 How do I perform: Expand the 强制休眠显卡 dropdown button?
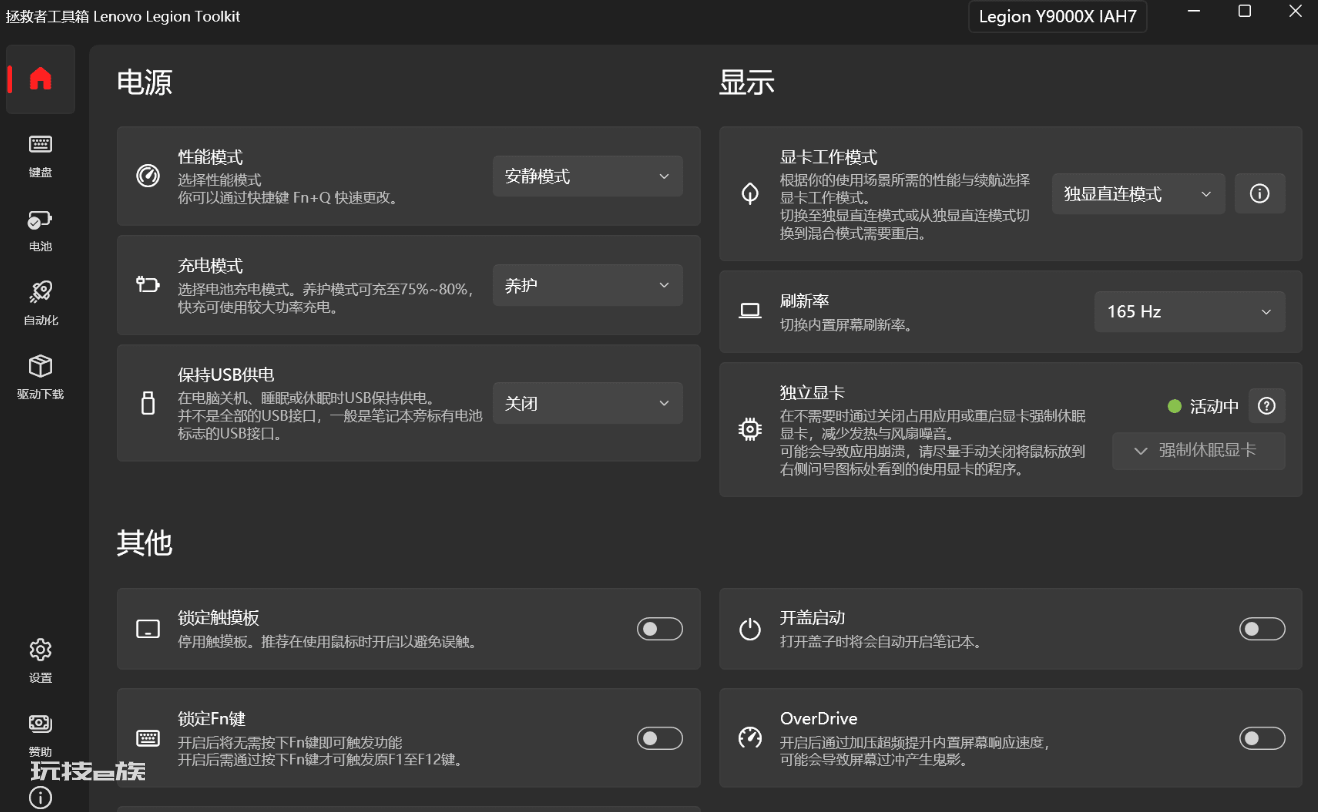[1199, 451]
